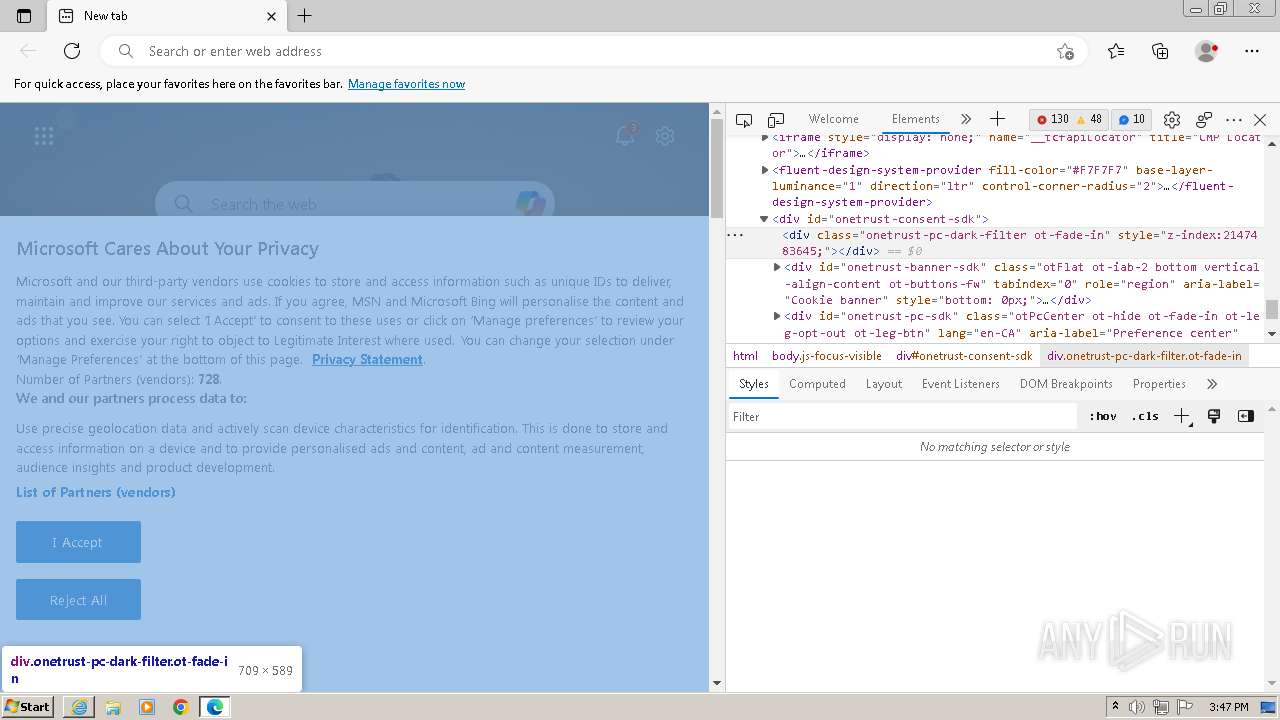The height and width of the screenshot is (720, 1280).
Task: Switch to the Computed tab
Action: click(x=817, y=384)
